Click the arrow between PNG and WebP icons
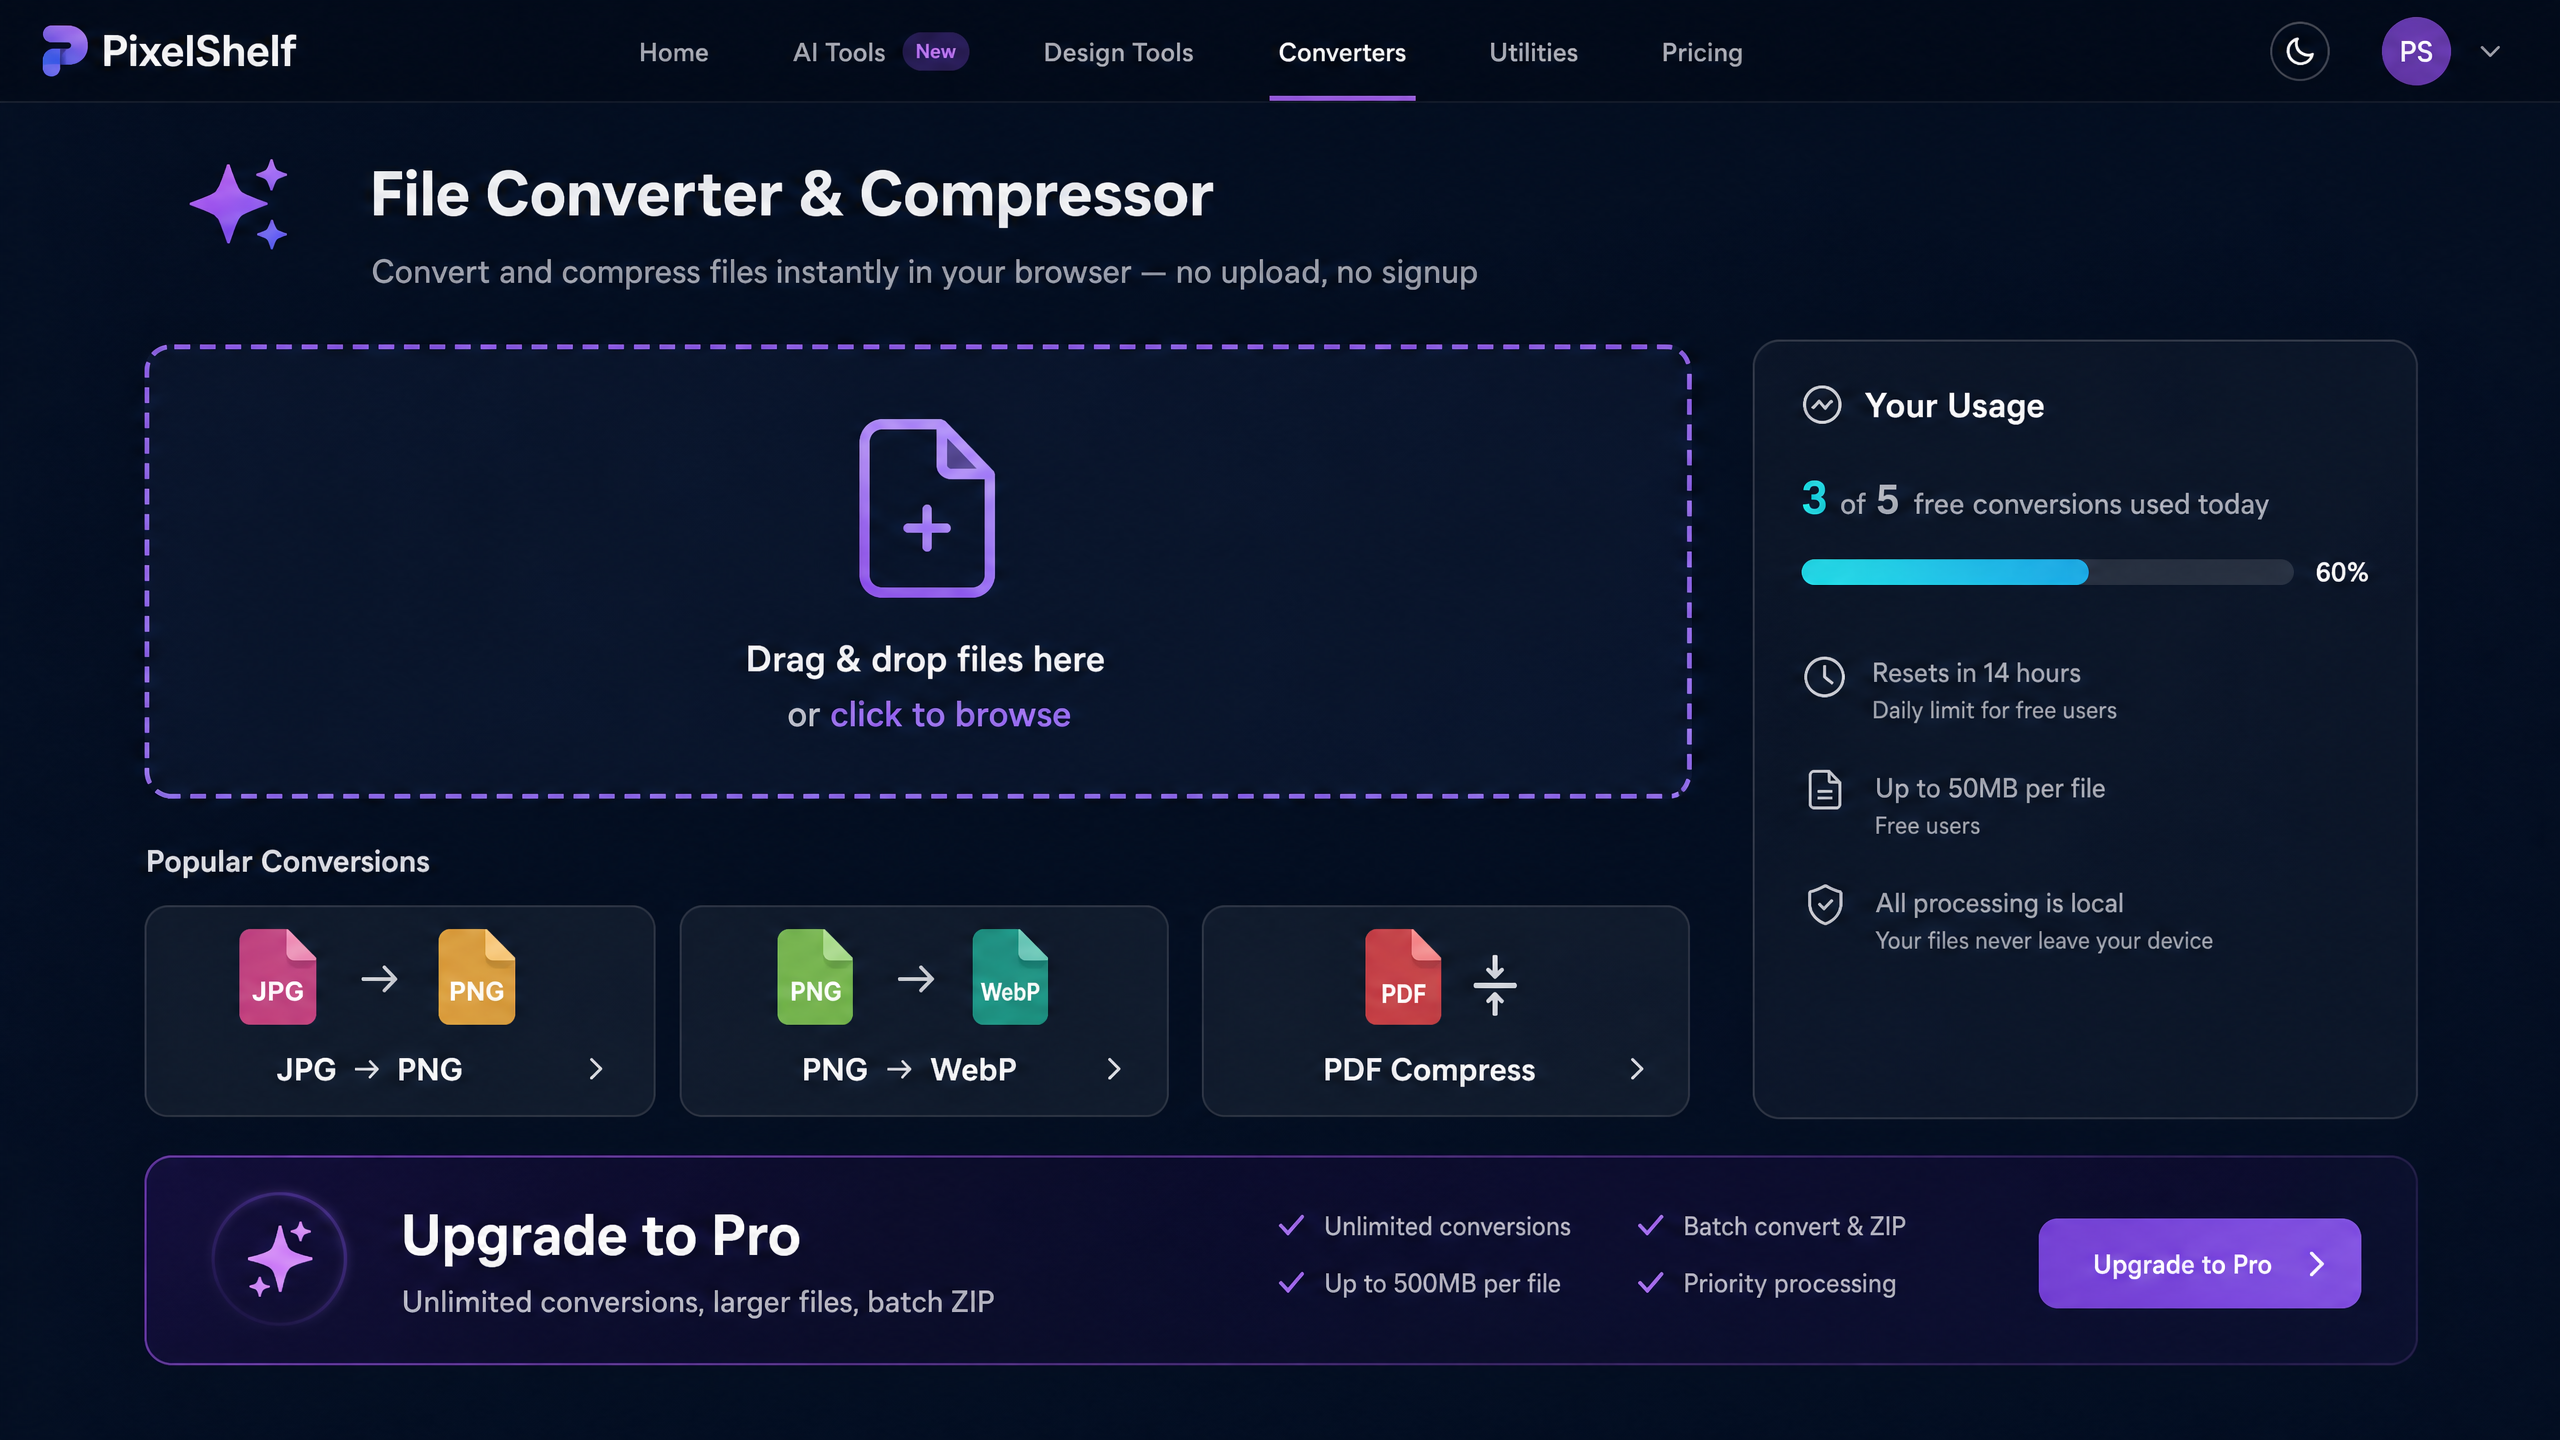 pyautogui.click(x=916, y=978)
